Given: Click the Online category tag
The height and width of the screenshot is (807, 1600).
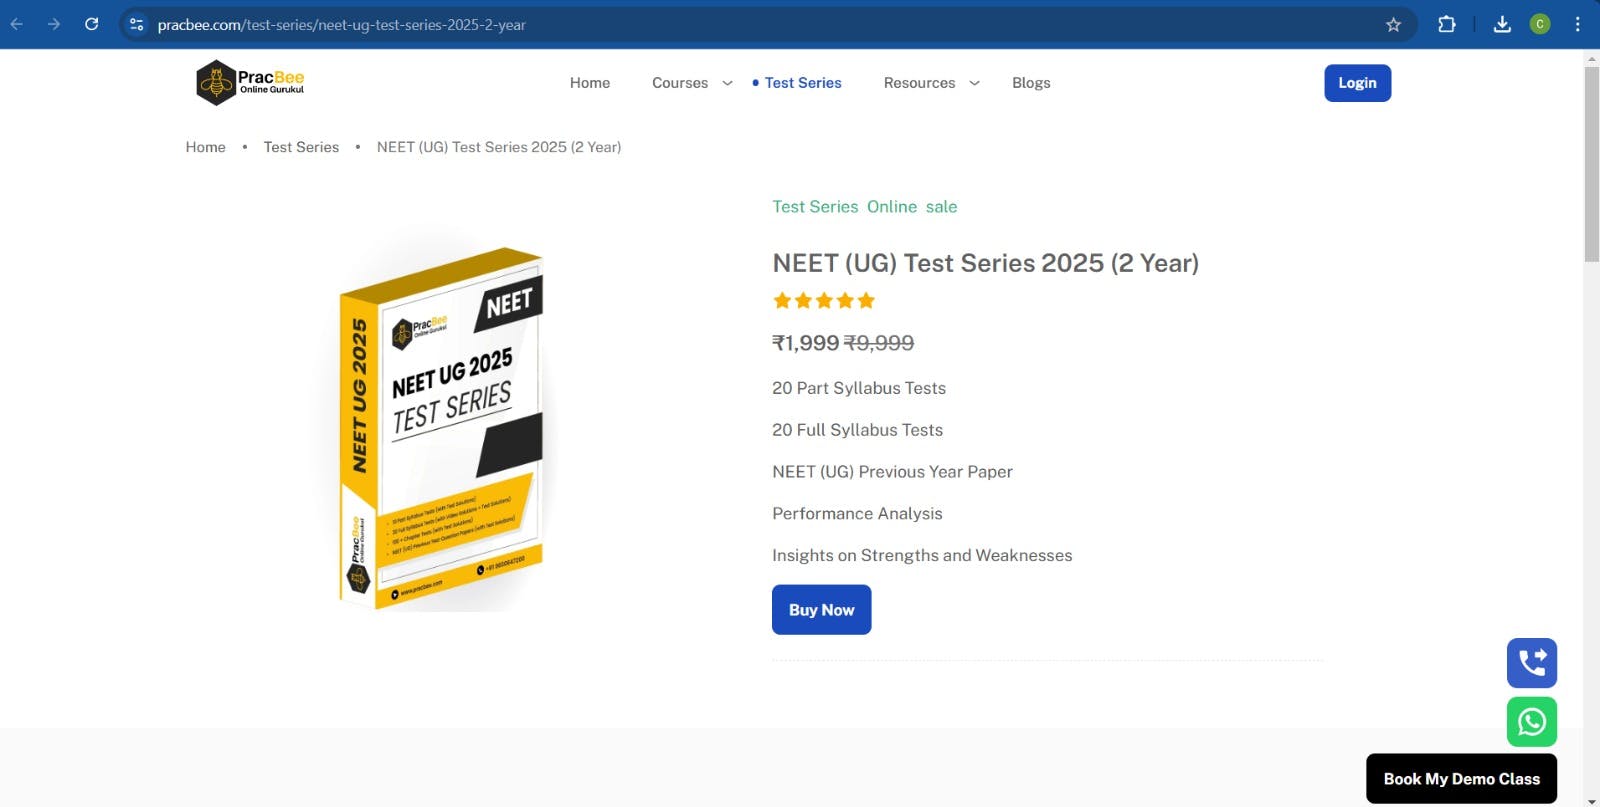Looking at the screenshot, I should coord(892,207).
